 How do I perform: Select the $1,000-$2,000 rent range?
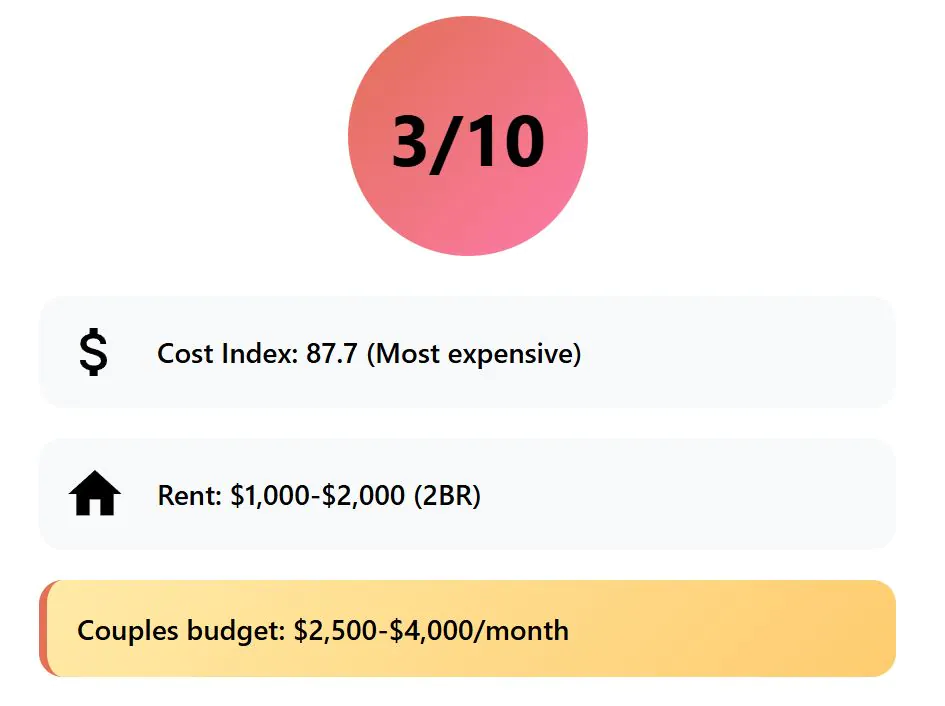[318, 496]
